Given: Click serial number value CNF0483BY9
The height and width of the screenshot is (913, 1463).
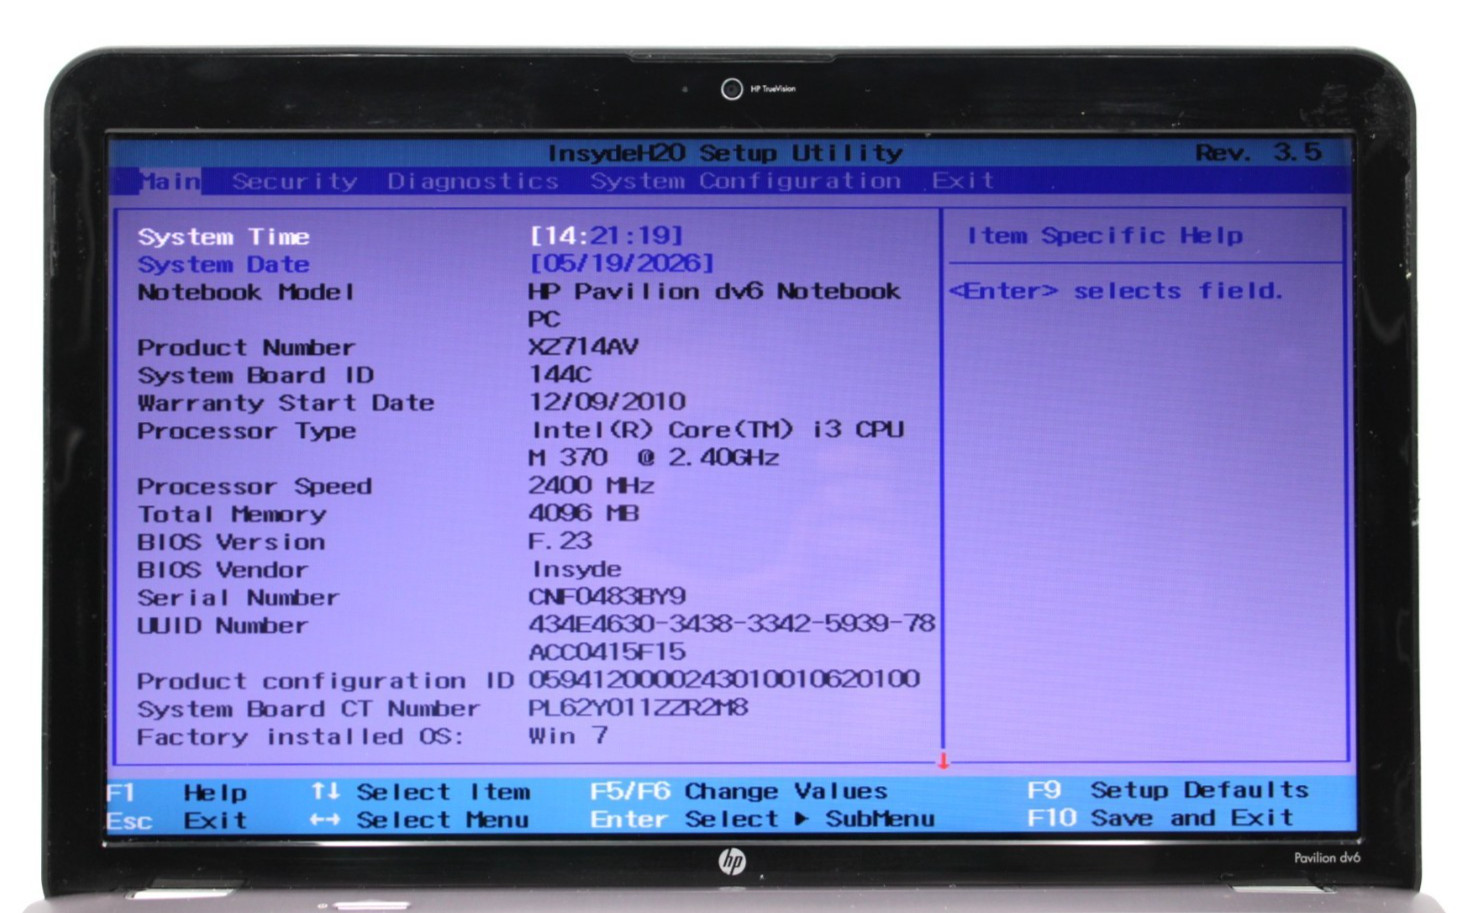Looking at the screenshot, I should [x=607, y=596].
